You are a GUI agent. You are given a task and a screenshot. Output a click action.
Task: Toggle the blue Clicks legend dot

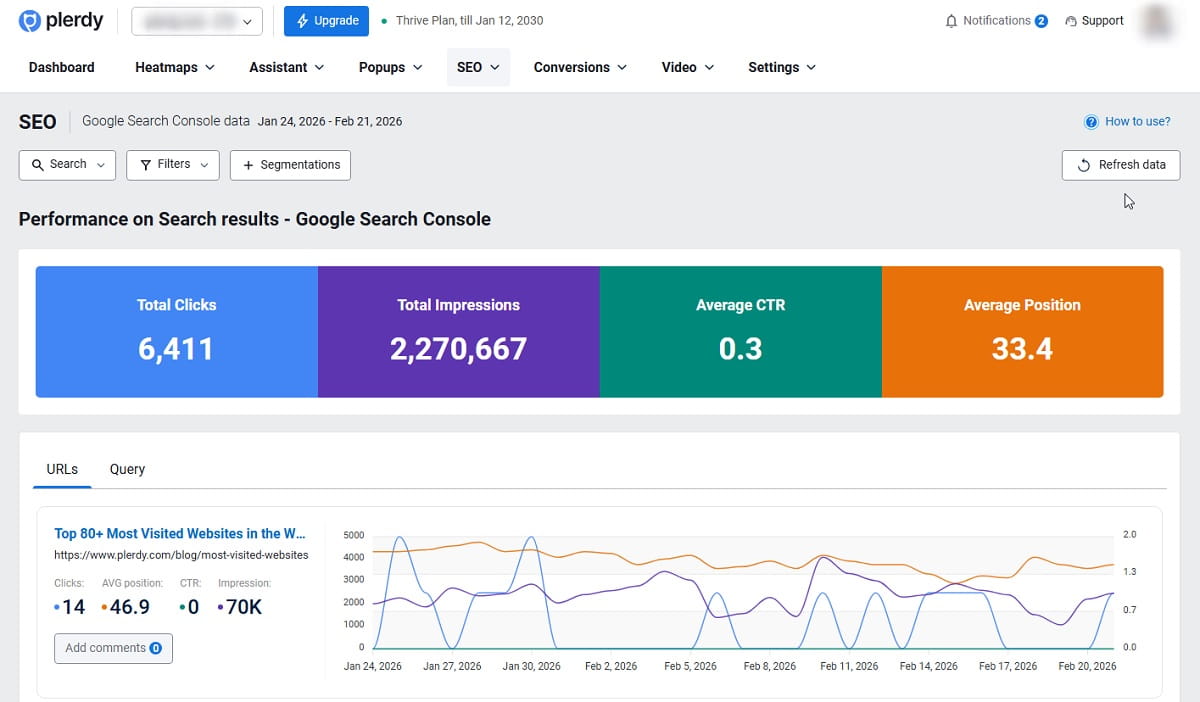[57, 607]
